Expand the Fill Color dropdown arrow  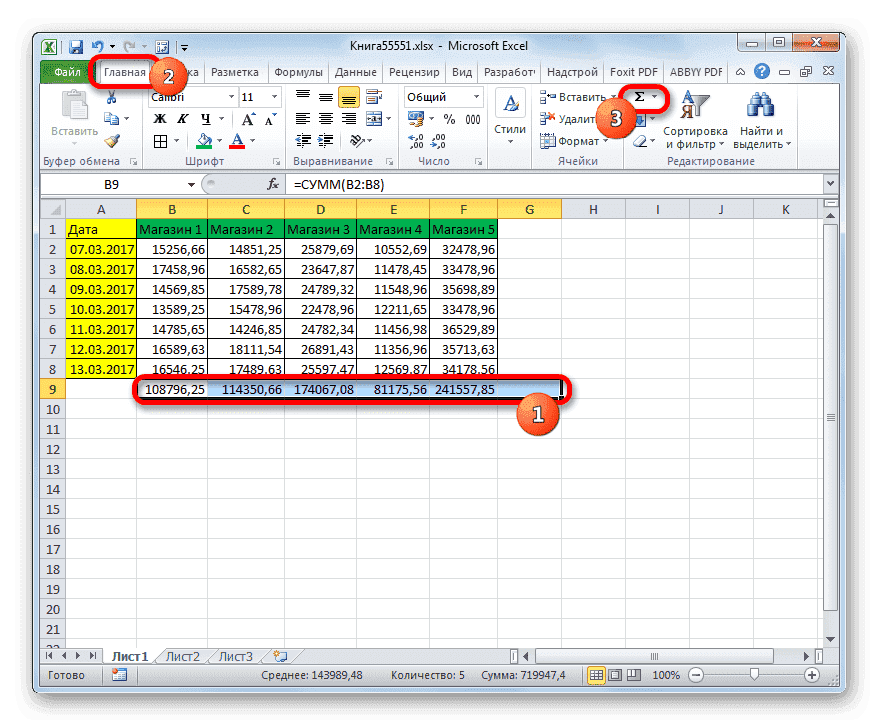pos(219,140)
